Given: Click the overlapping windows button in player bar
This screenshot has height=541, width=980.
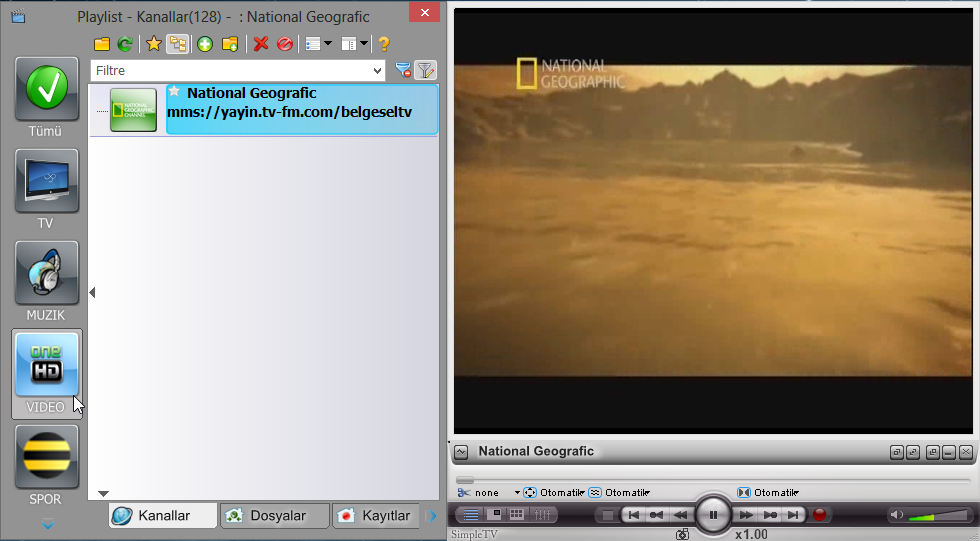Looking at the screenshot, I should [932, 452].
